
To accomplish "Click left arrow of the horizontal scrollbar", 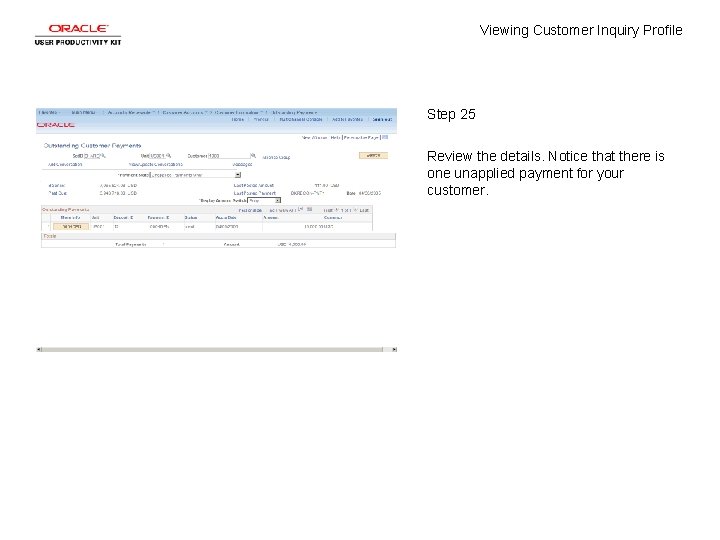I will [x=39, y=349].
